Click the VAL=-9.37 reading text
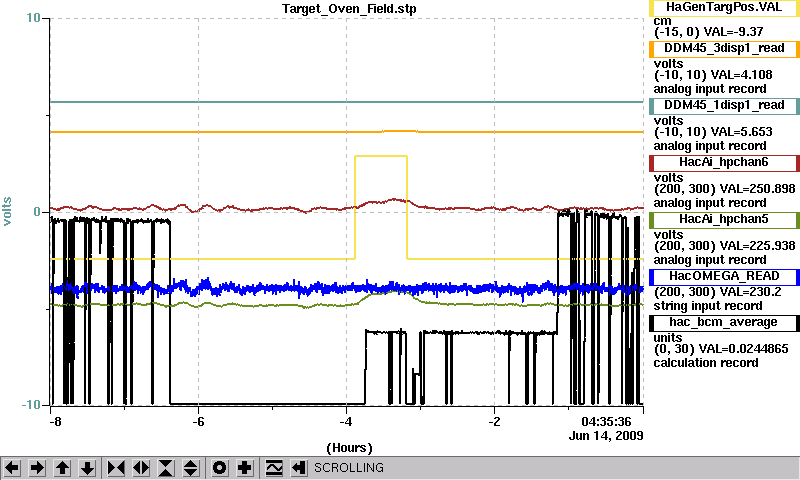 pos(733,32)
